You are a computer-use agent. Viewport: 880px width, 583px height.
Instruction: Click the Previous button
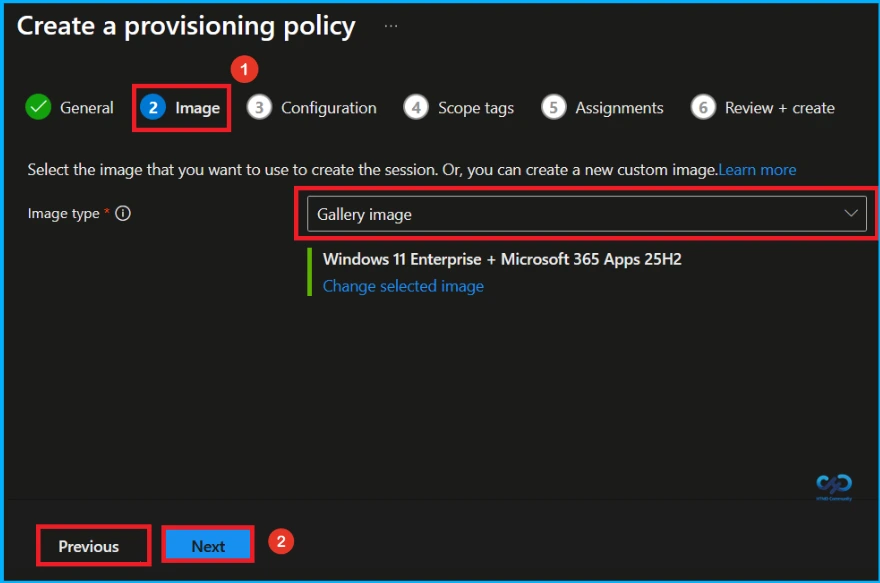coord(92,546)
